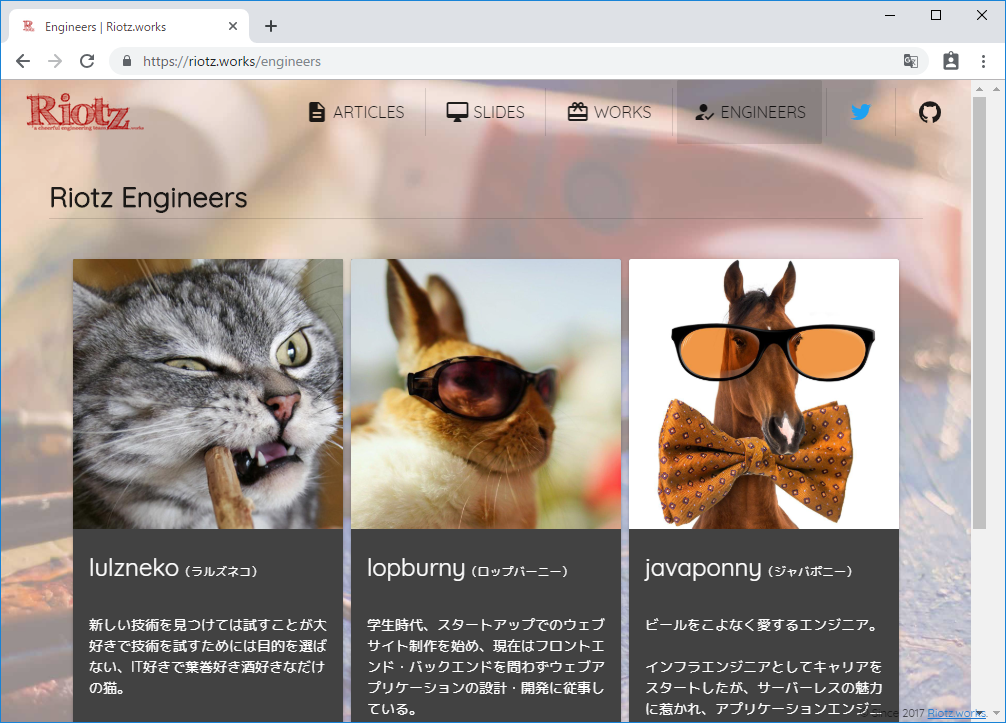Click the Riotz favicon on the tab
This screenshot has width=1006, height=723.
pos(28,26)
